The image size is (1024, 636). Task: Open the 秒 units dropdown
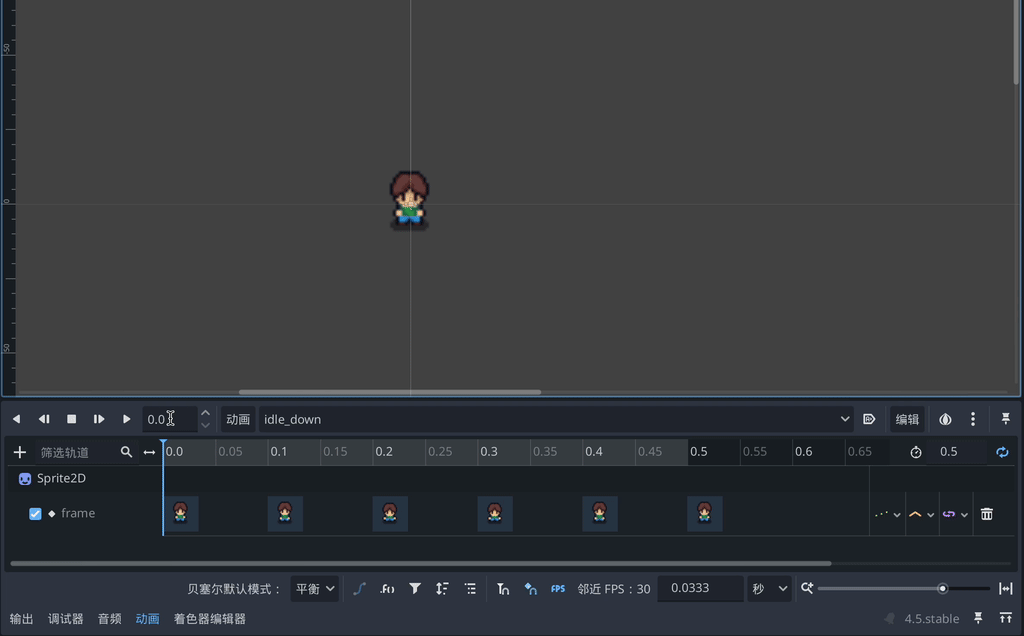[770, 589]
